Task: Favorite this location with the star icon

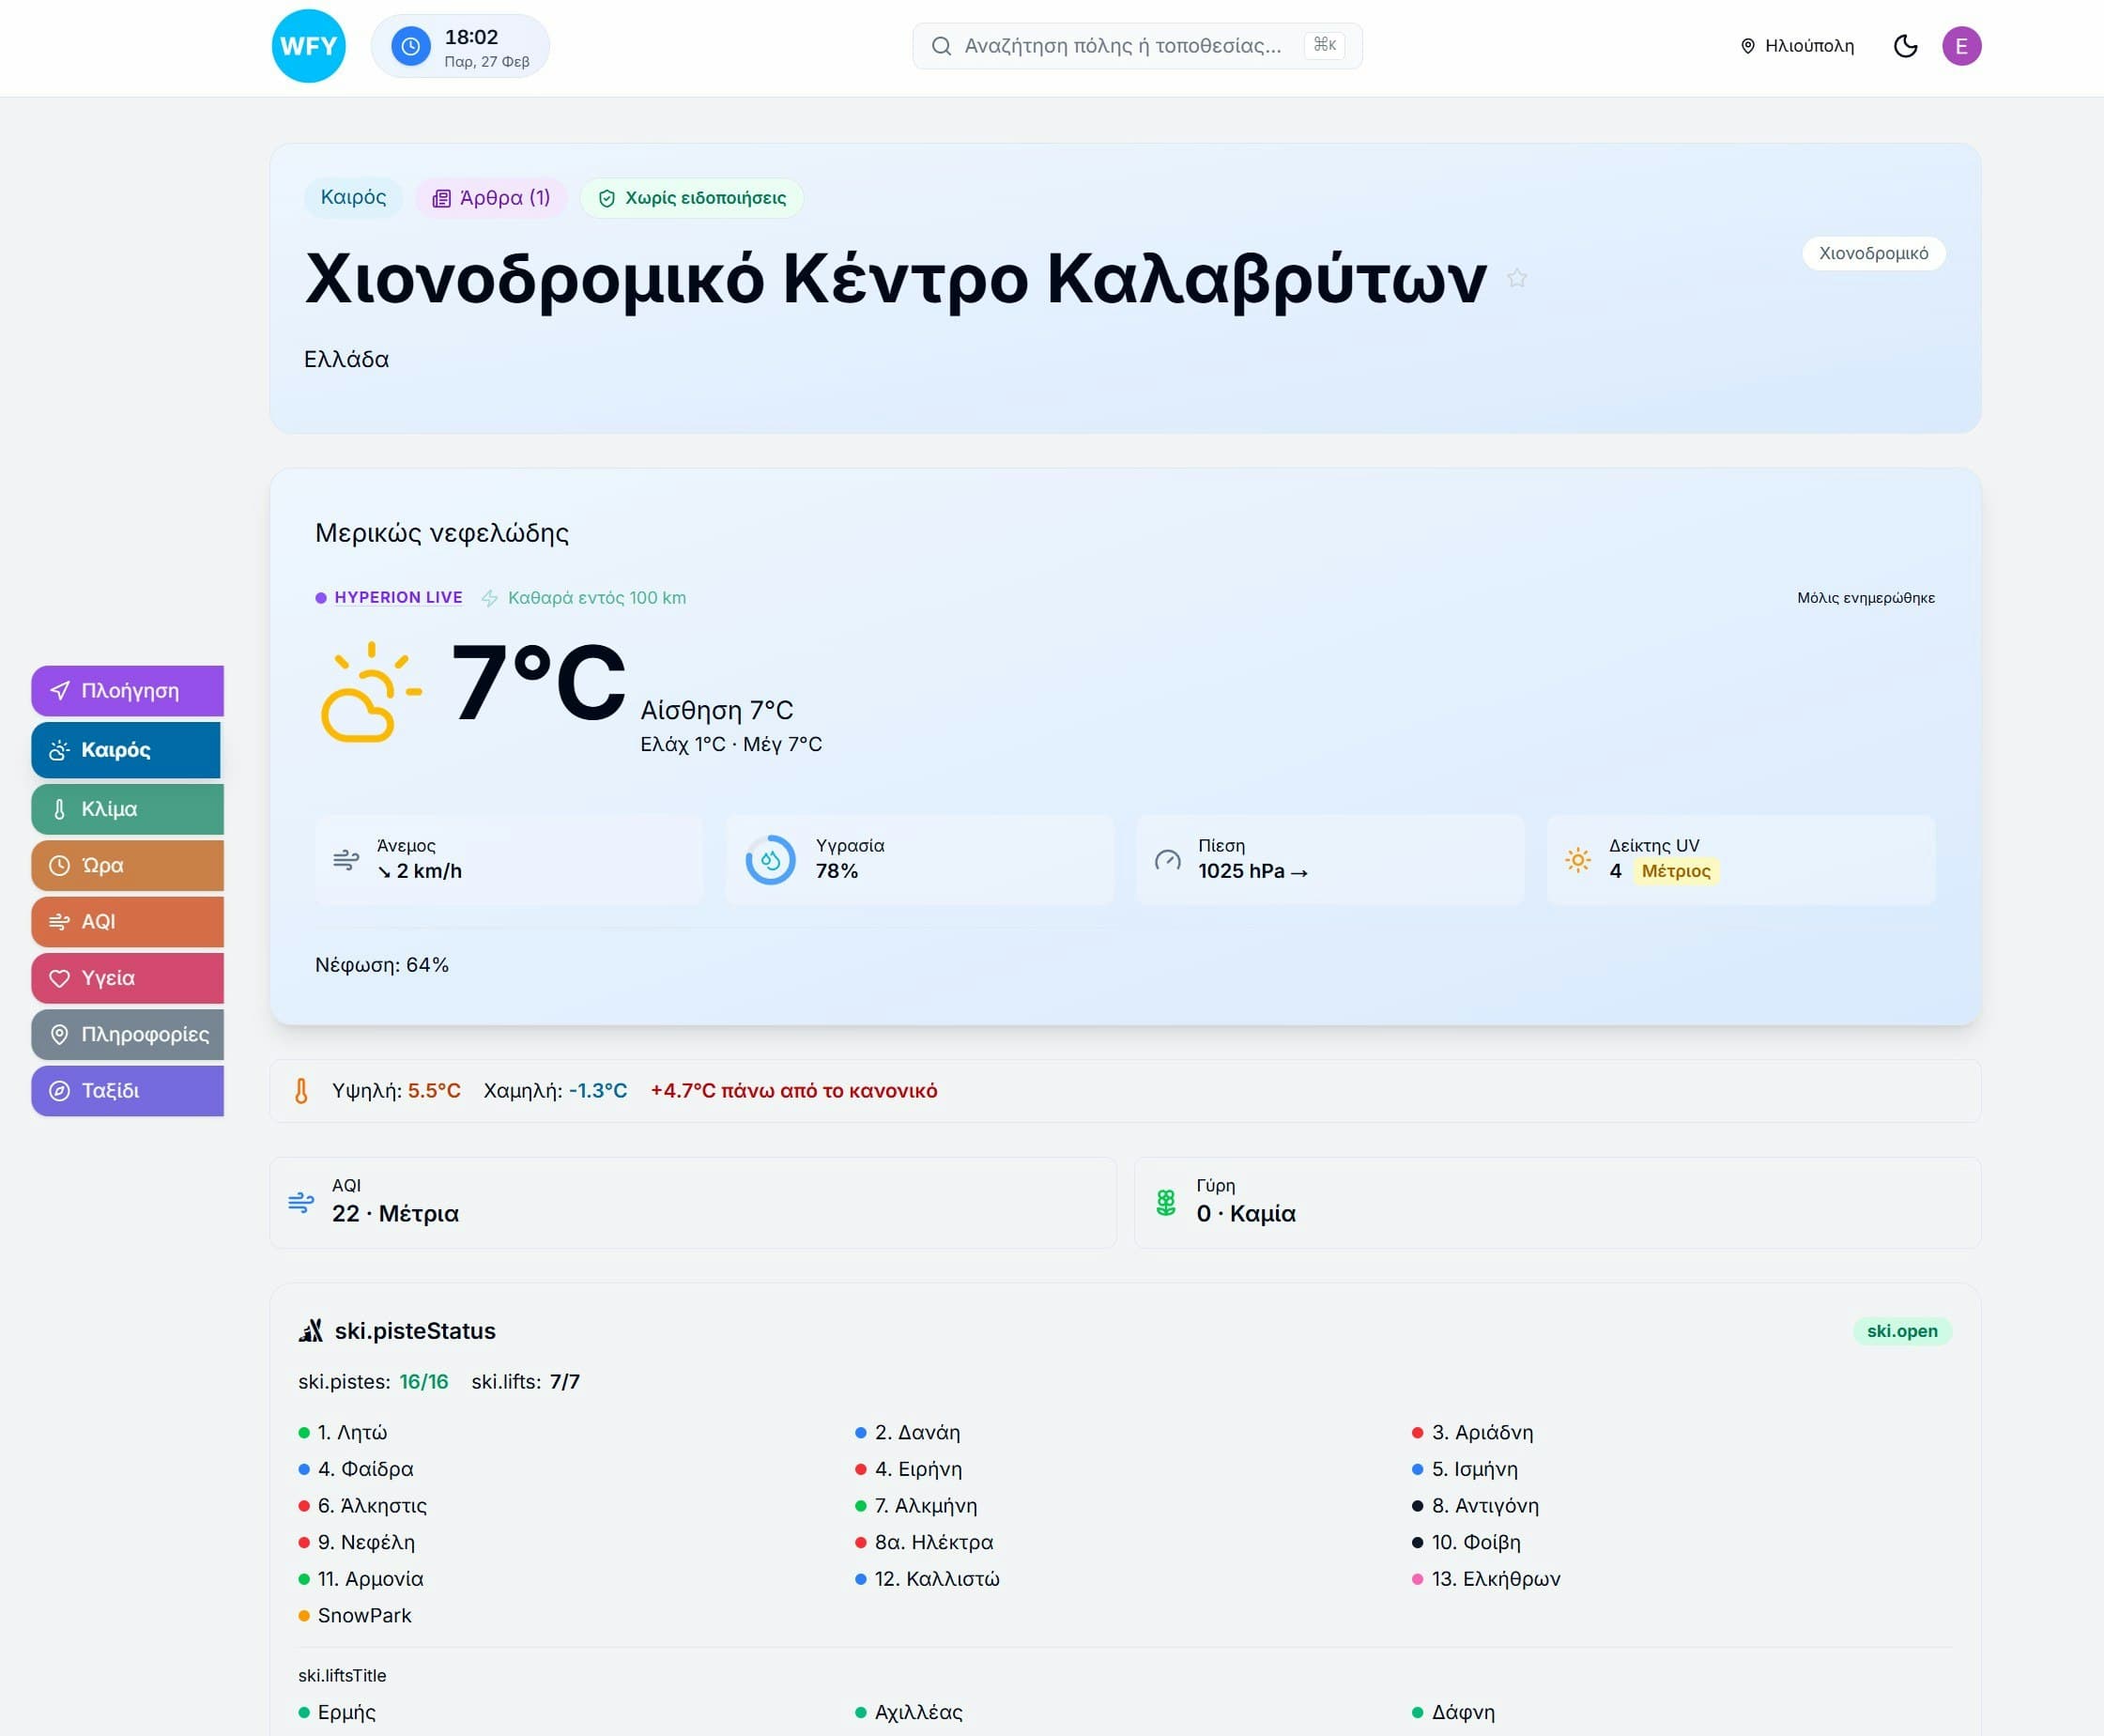Action: (x=1516, y=278)
